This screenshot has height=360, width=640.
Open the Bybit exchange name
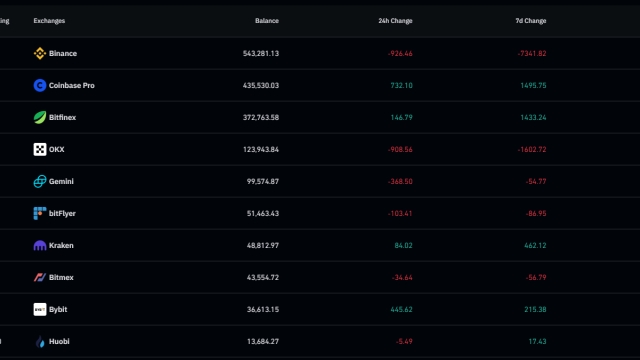coord(58,309)
